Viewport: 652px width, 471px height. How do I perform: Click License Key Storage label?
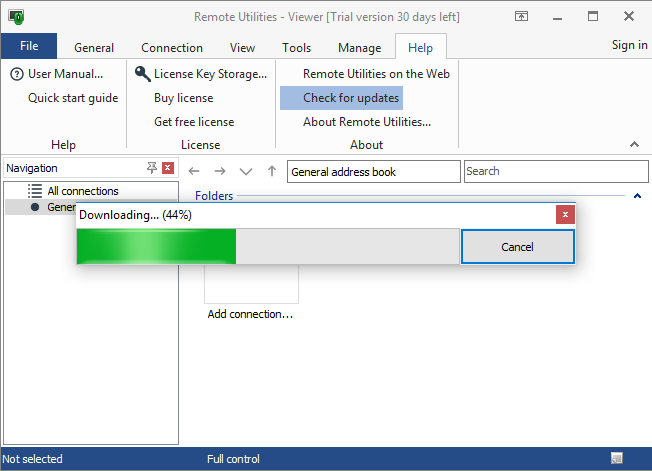coord(210,74)
